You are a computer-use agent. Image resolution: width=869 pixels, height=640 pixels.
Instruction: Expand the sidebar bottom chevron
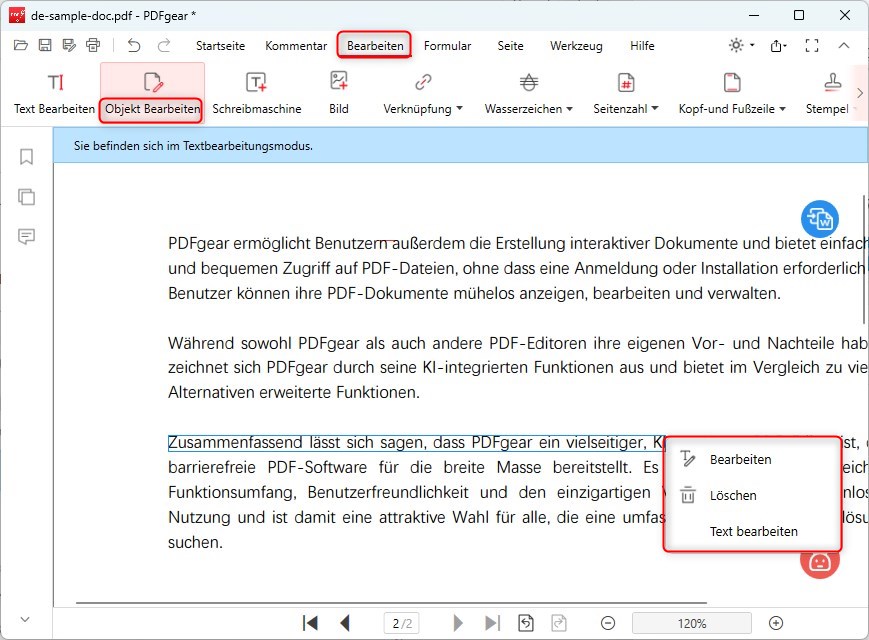(25, 619)
